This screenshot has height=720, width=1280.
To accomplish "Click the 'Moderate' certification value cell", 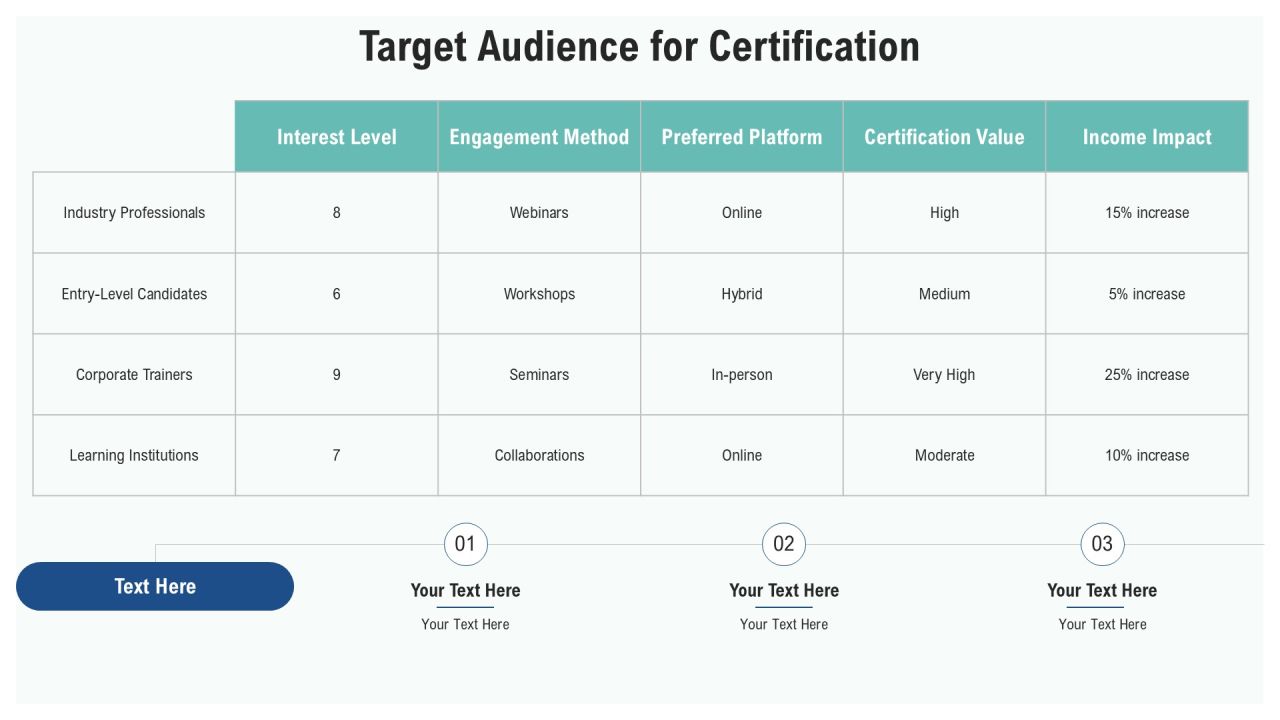I will (944, 455).
